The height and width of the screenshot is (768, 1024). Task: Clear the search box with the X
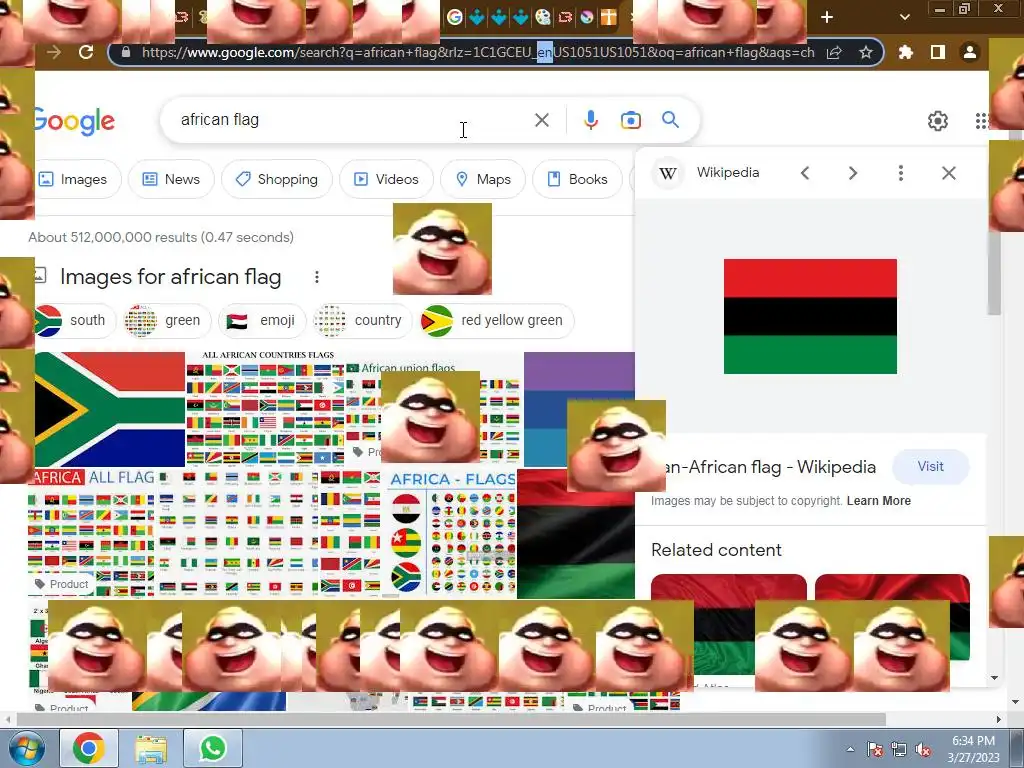click(541, 120)
